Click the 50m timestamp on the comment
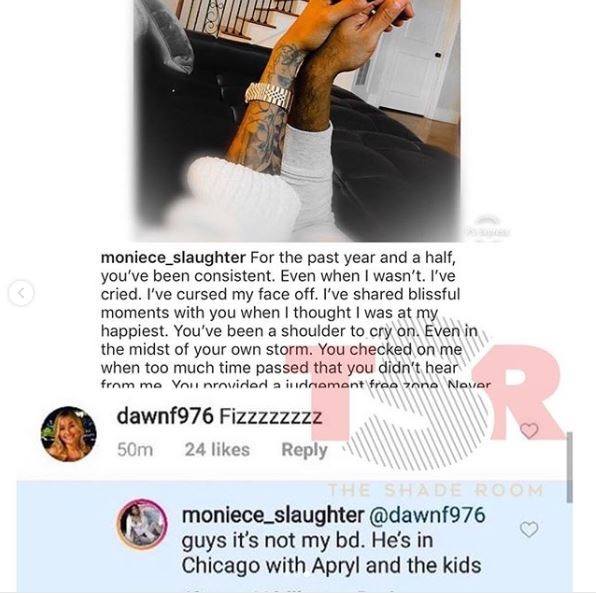This screenshot has height=593, width=596. [x=135, y=450]
